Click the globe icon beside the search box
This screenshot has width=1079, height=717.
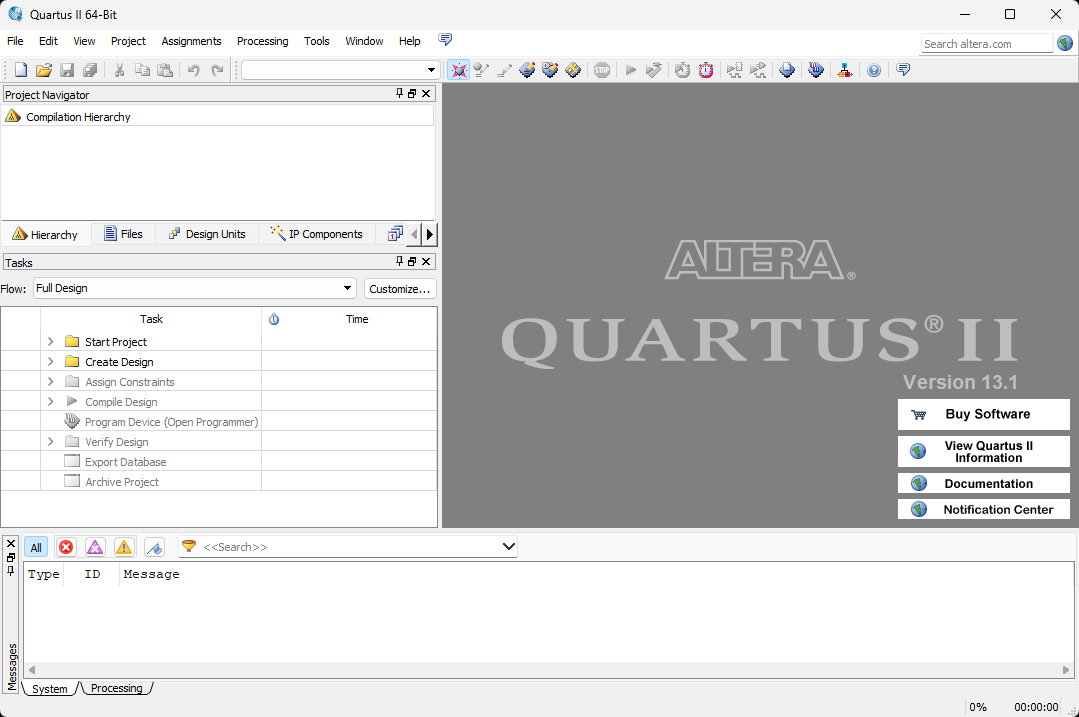(1065, 43)
